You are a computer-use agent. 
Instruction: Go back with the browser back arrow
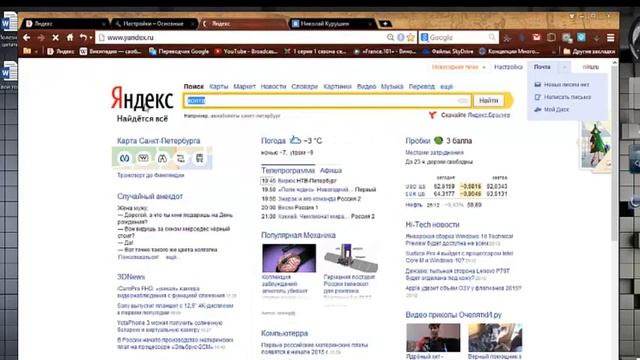(x=27, y=38)
